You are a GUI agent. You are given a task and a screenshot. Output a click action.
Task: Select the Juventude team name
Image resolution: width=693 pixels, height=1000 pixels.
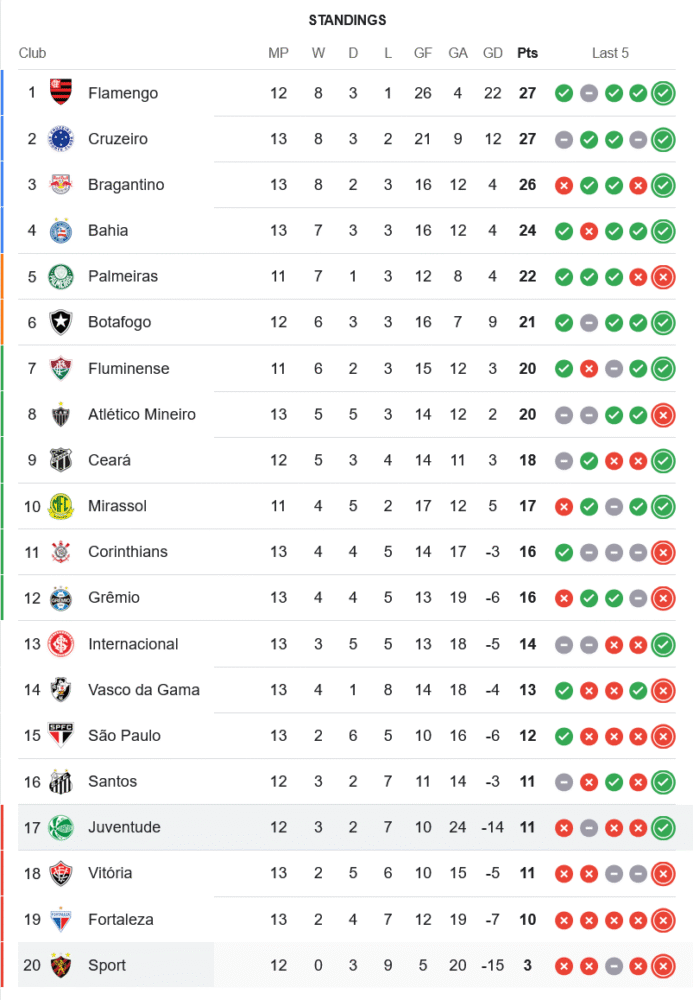pyautogui.click(x=124, y=827)
